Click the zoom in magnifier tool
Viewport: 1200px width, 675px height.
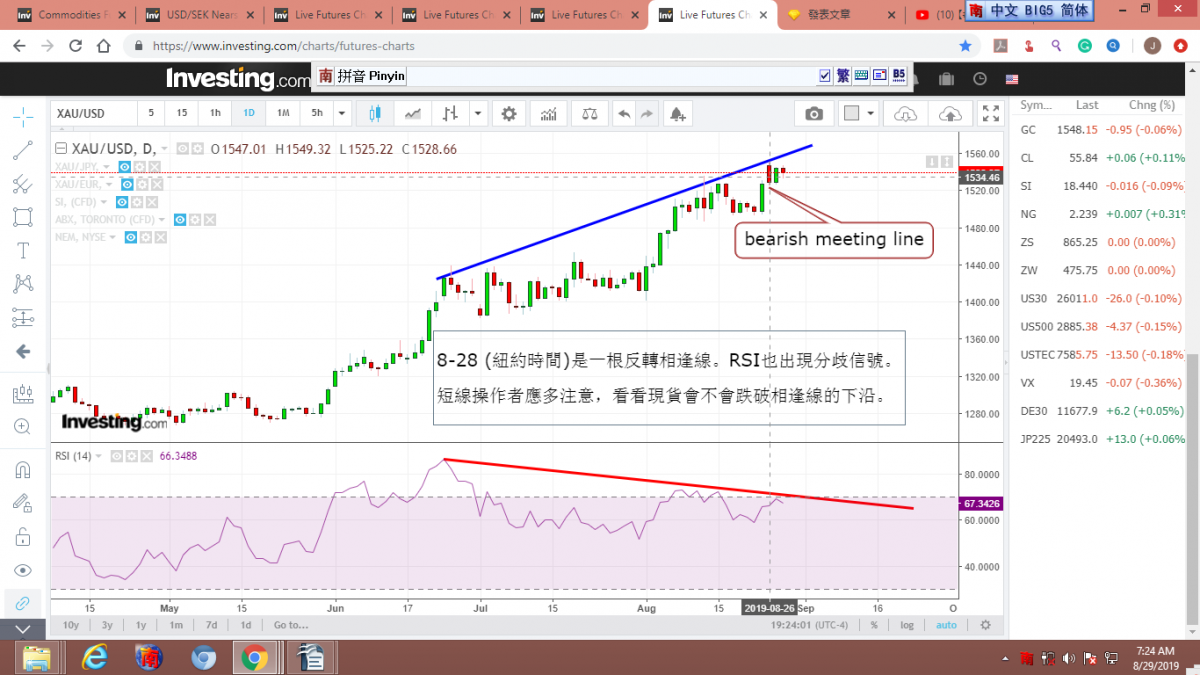click(x=21, y=426)
